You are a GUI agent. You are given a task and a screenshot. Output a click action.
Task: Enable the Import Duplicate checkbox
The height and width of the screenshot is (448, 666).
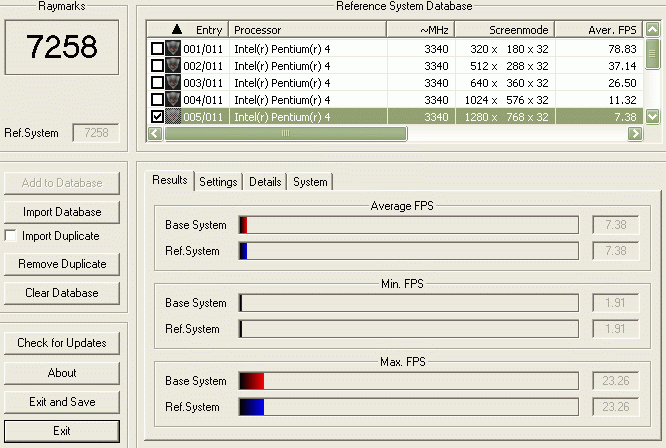[x=10, y=236]
